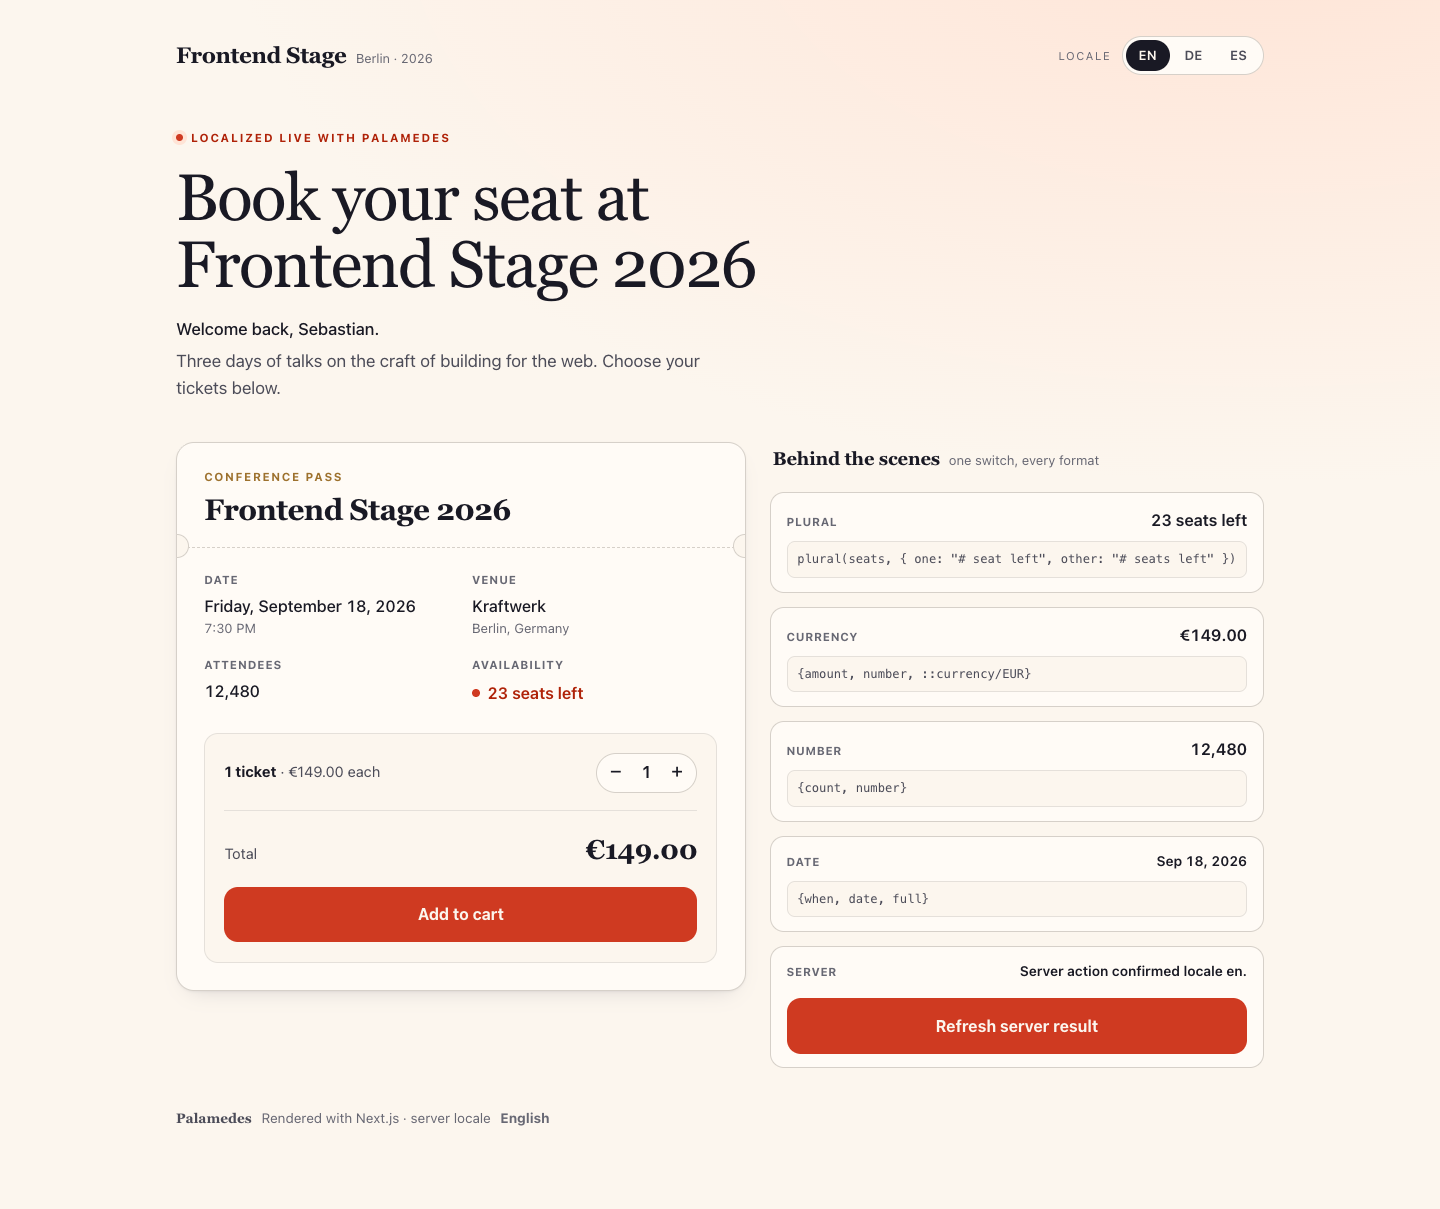
Task: Switch locale to ES
Action: pos(1238,56)
